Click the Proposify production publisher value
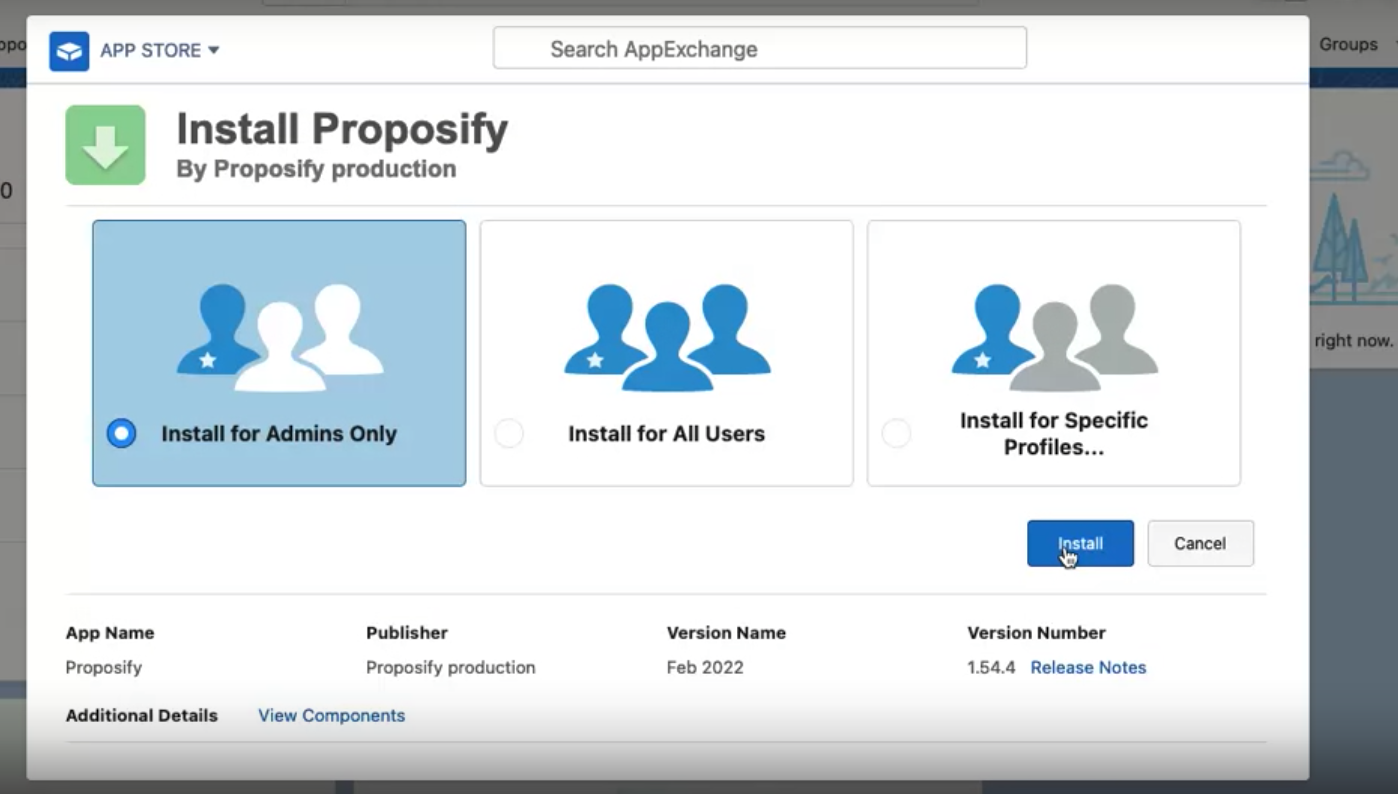This screenshot has width=1398, height=794. coord(450,667)
